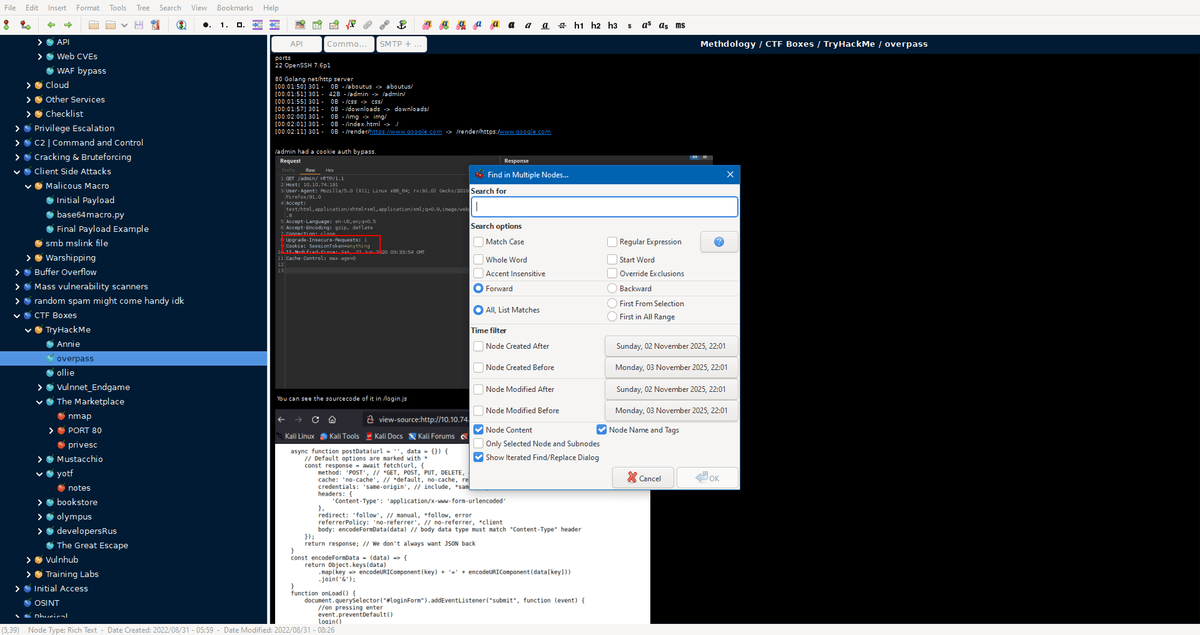Viewport: 1200px width, 635px height.
Task: Click the monospace 'ms' toolbar icon
Action: (680, 24)
